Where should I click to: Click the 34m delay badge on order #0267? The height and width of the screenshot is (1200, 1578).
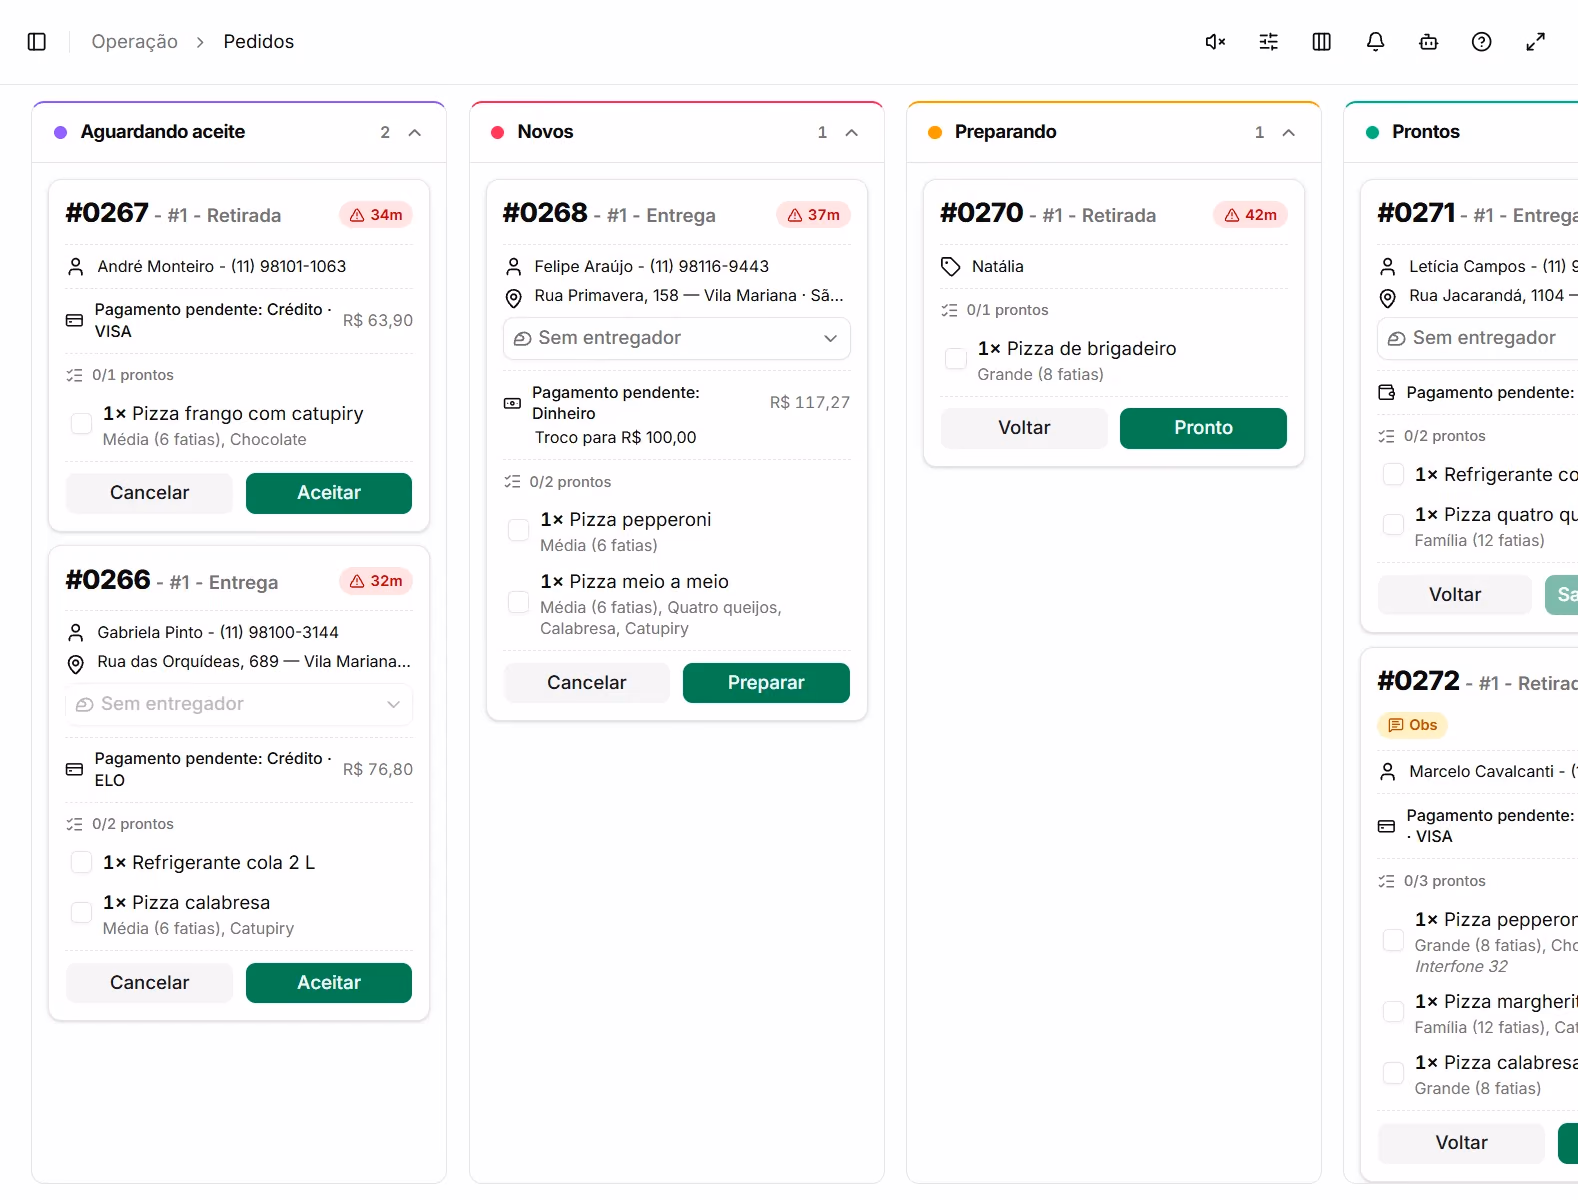click(x=376, y=215)
